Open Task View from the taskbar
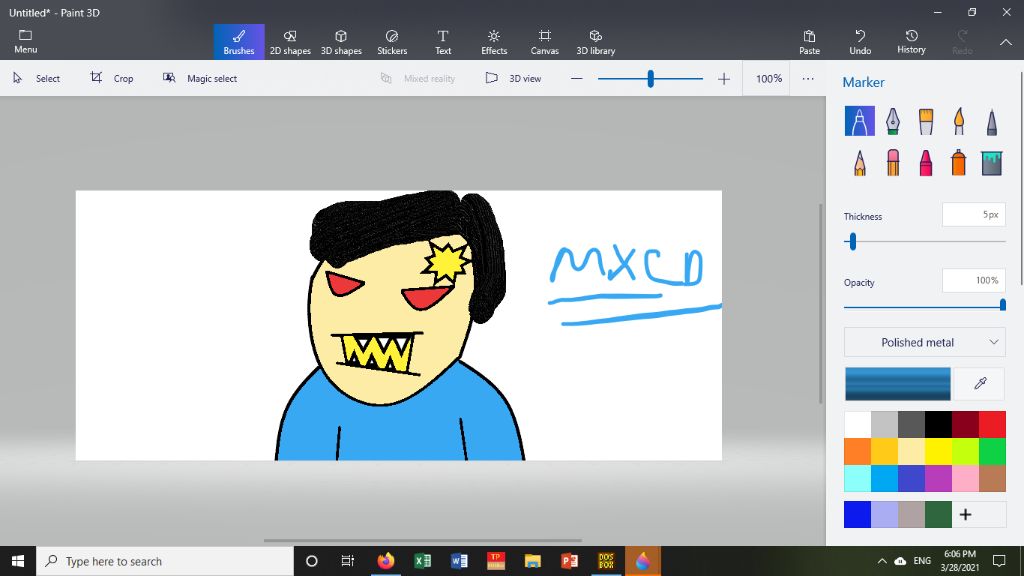Screen dimensions: 1024x576 347,561
